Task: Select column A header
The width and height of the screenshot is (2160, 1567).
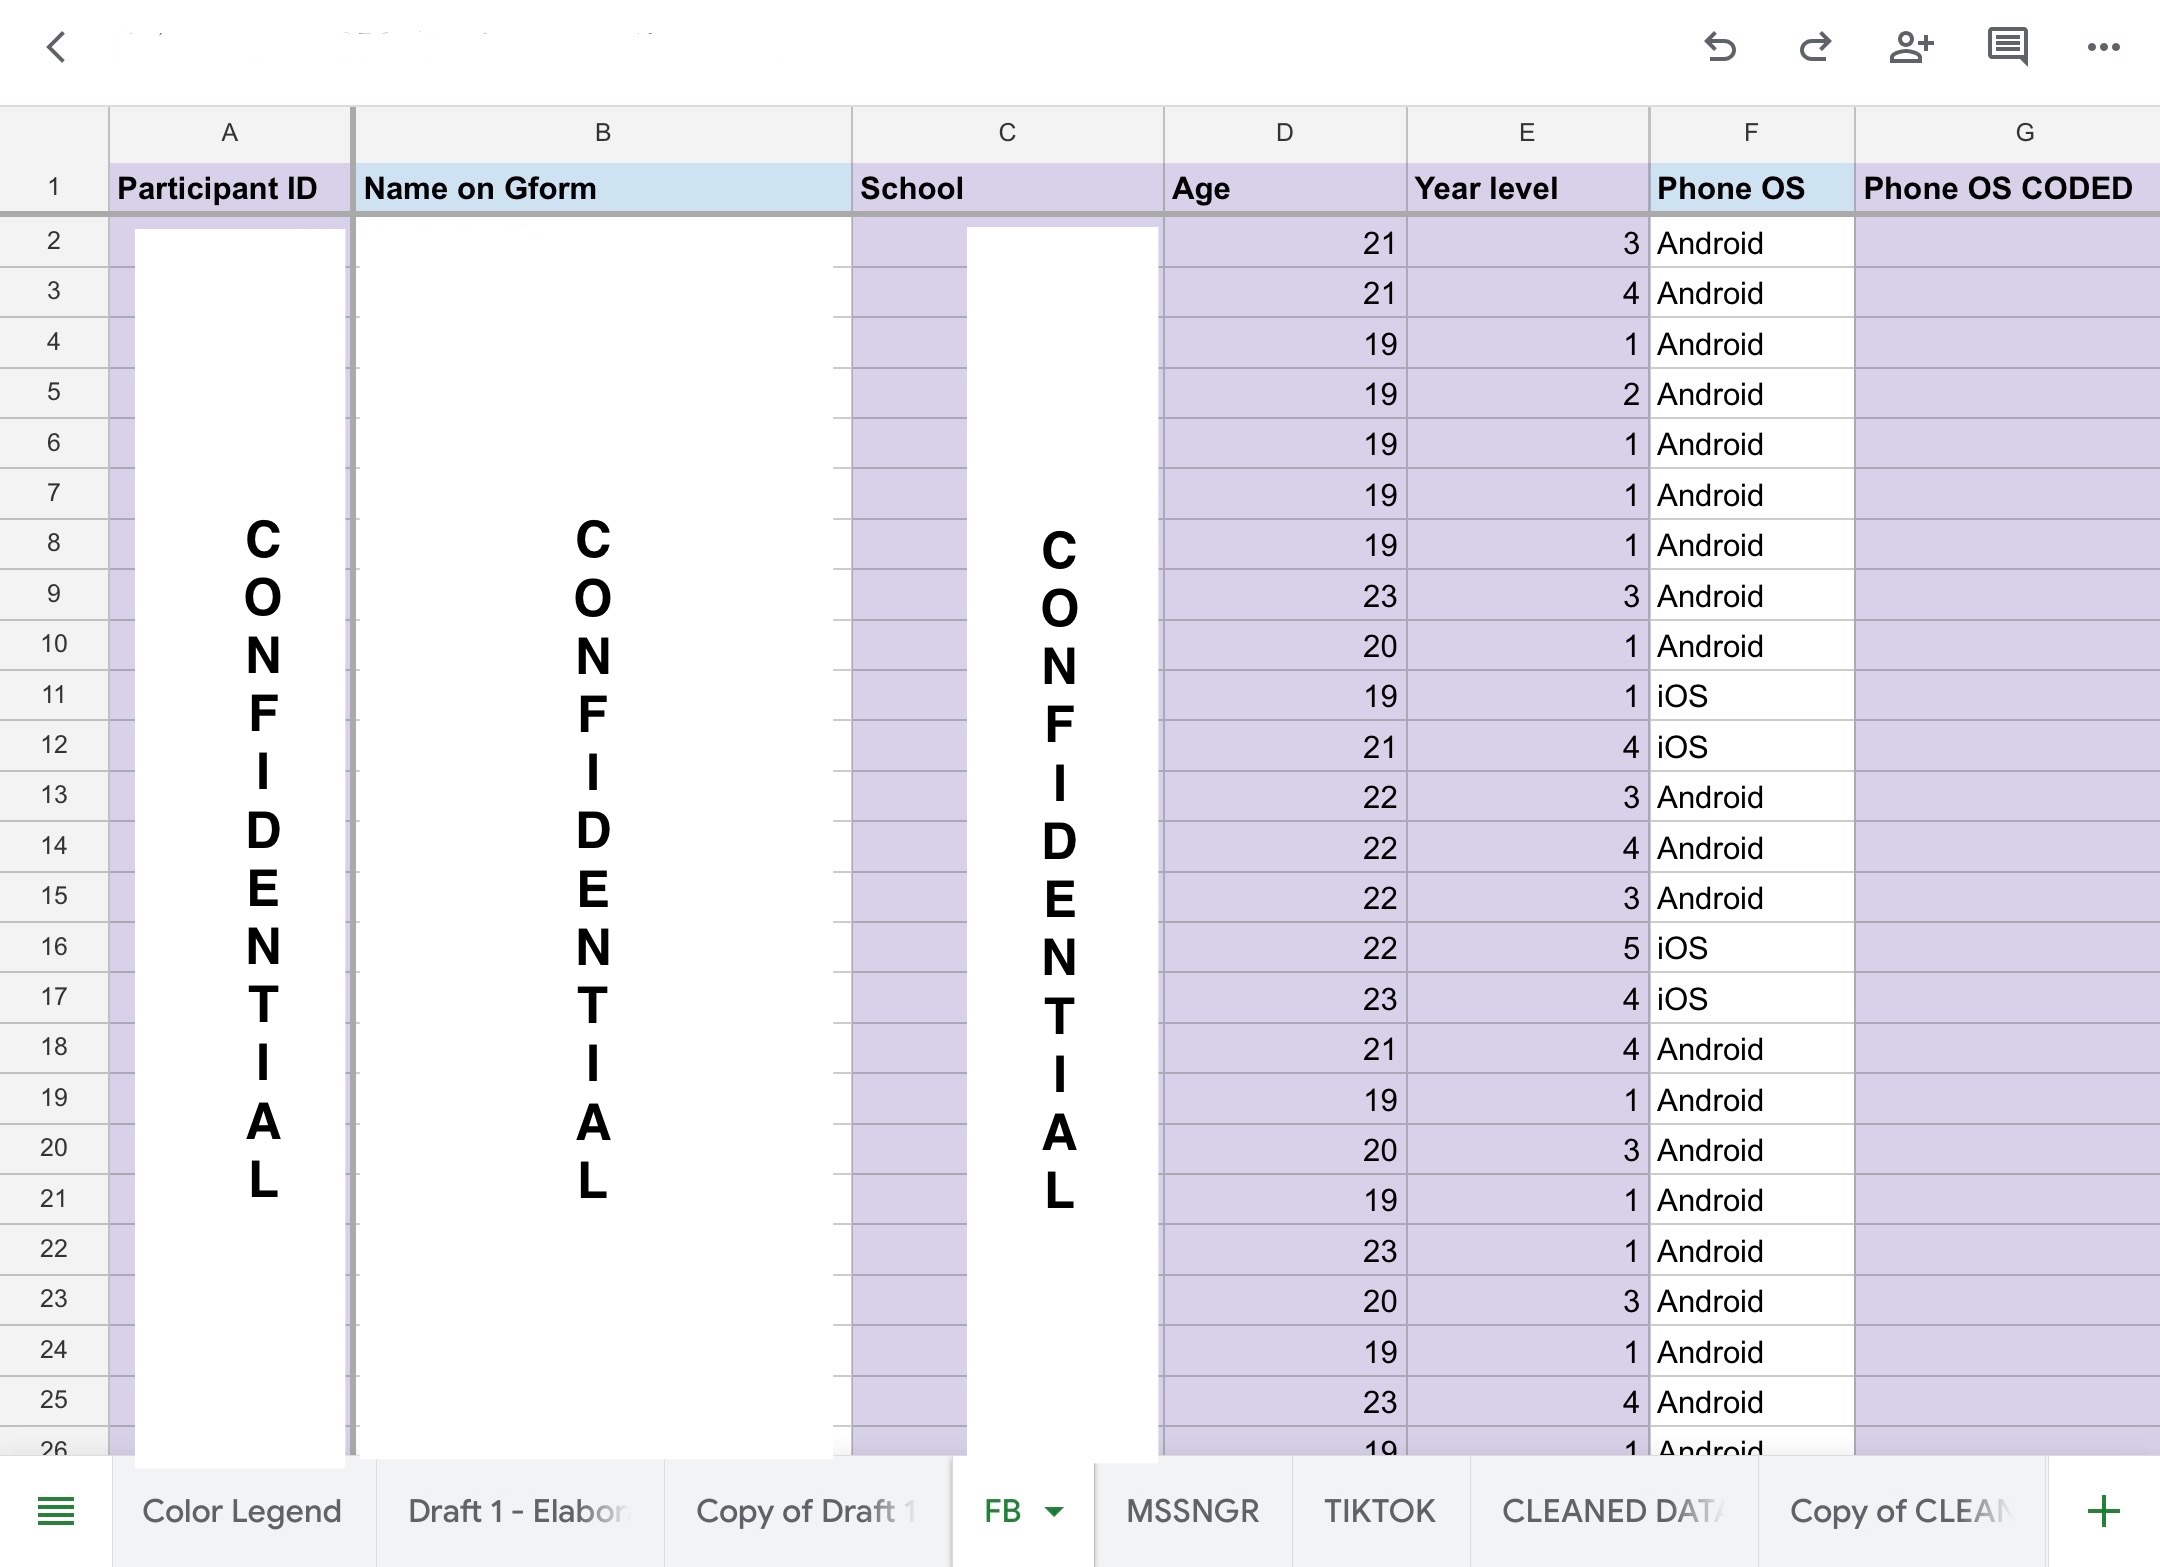Action: [x=230, y=134]
